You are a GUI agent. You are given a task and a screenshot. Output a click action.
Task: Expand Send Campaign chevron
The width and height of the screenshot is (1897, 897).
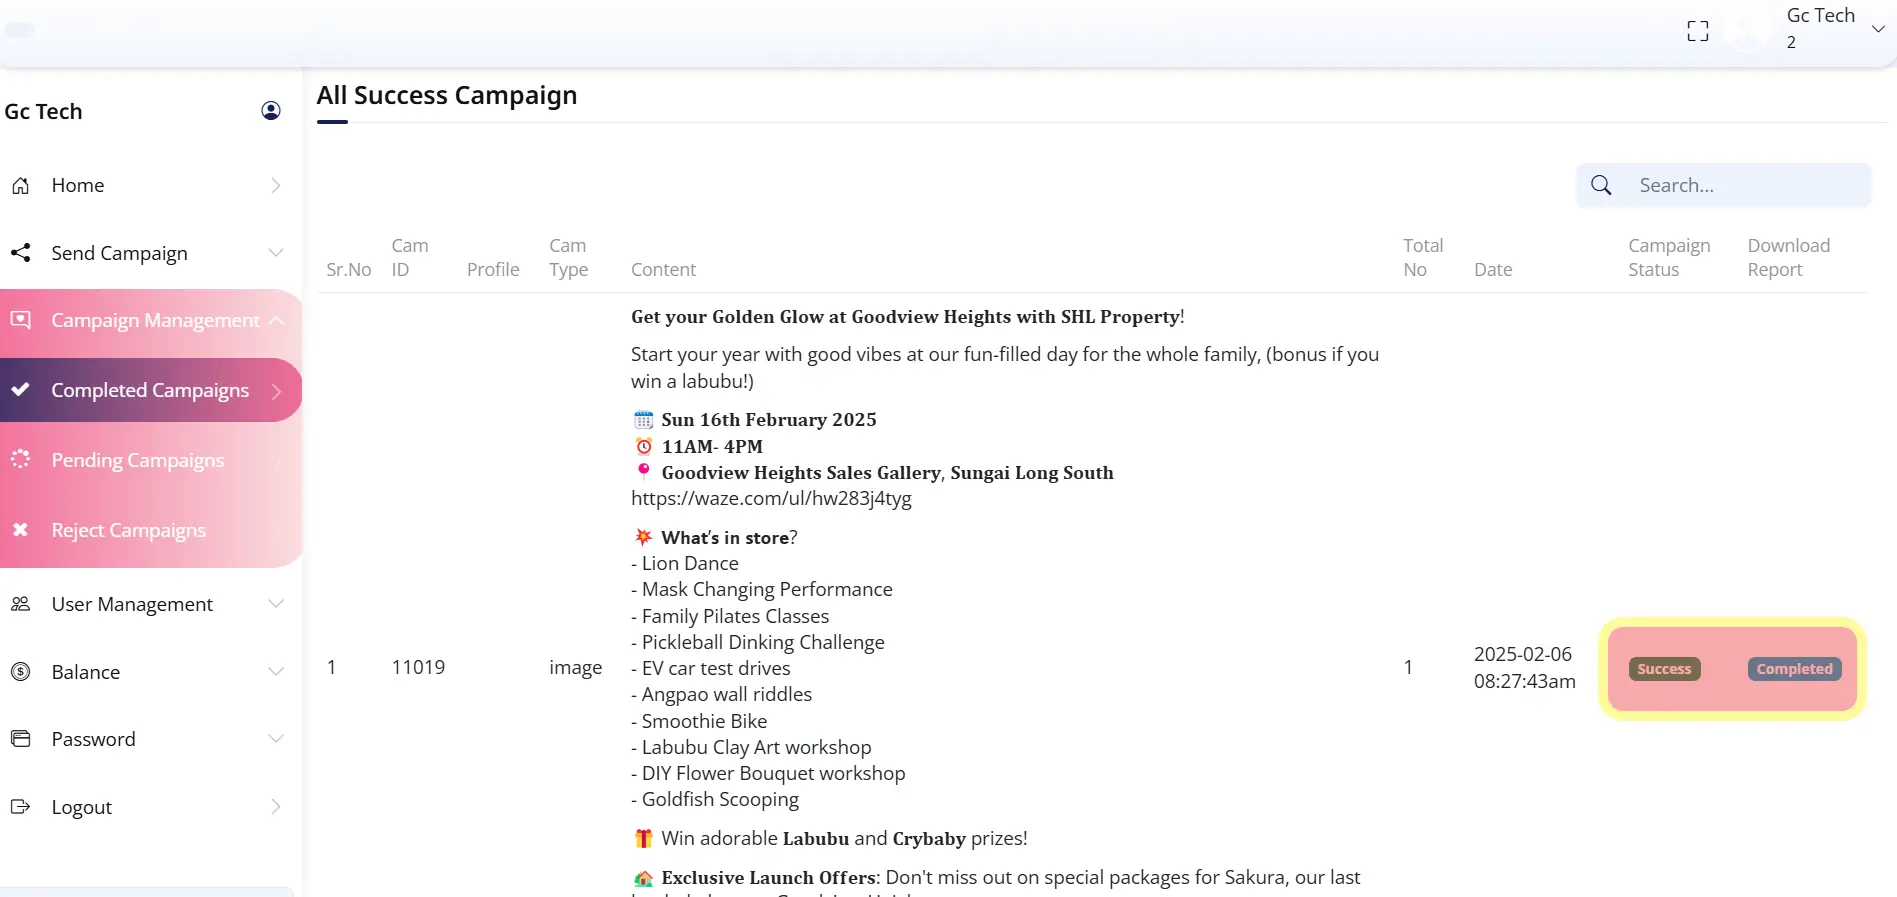coord(276,252)
